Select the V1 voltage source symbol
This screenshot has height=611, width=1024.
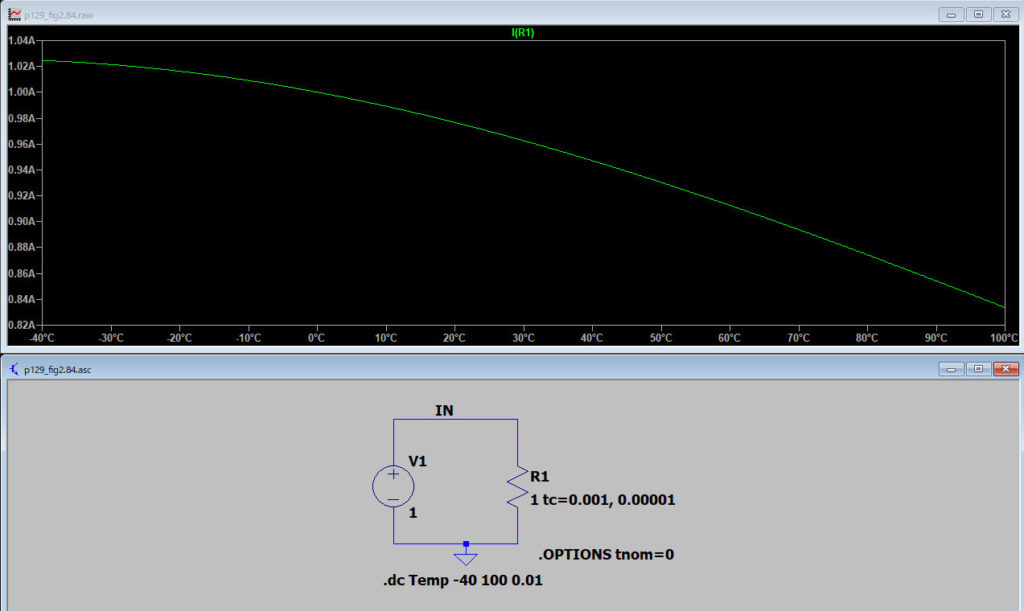pos(393,486)
